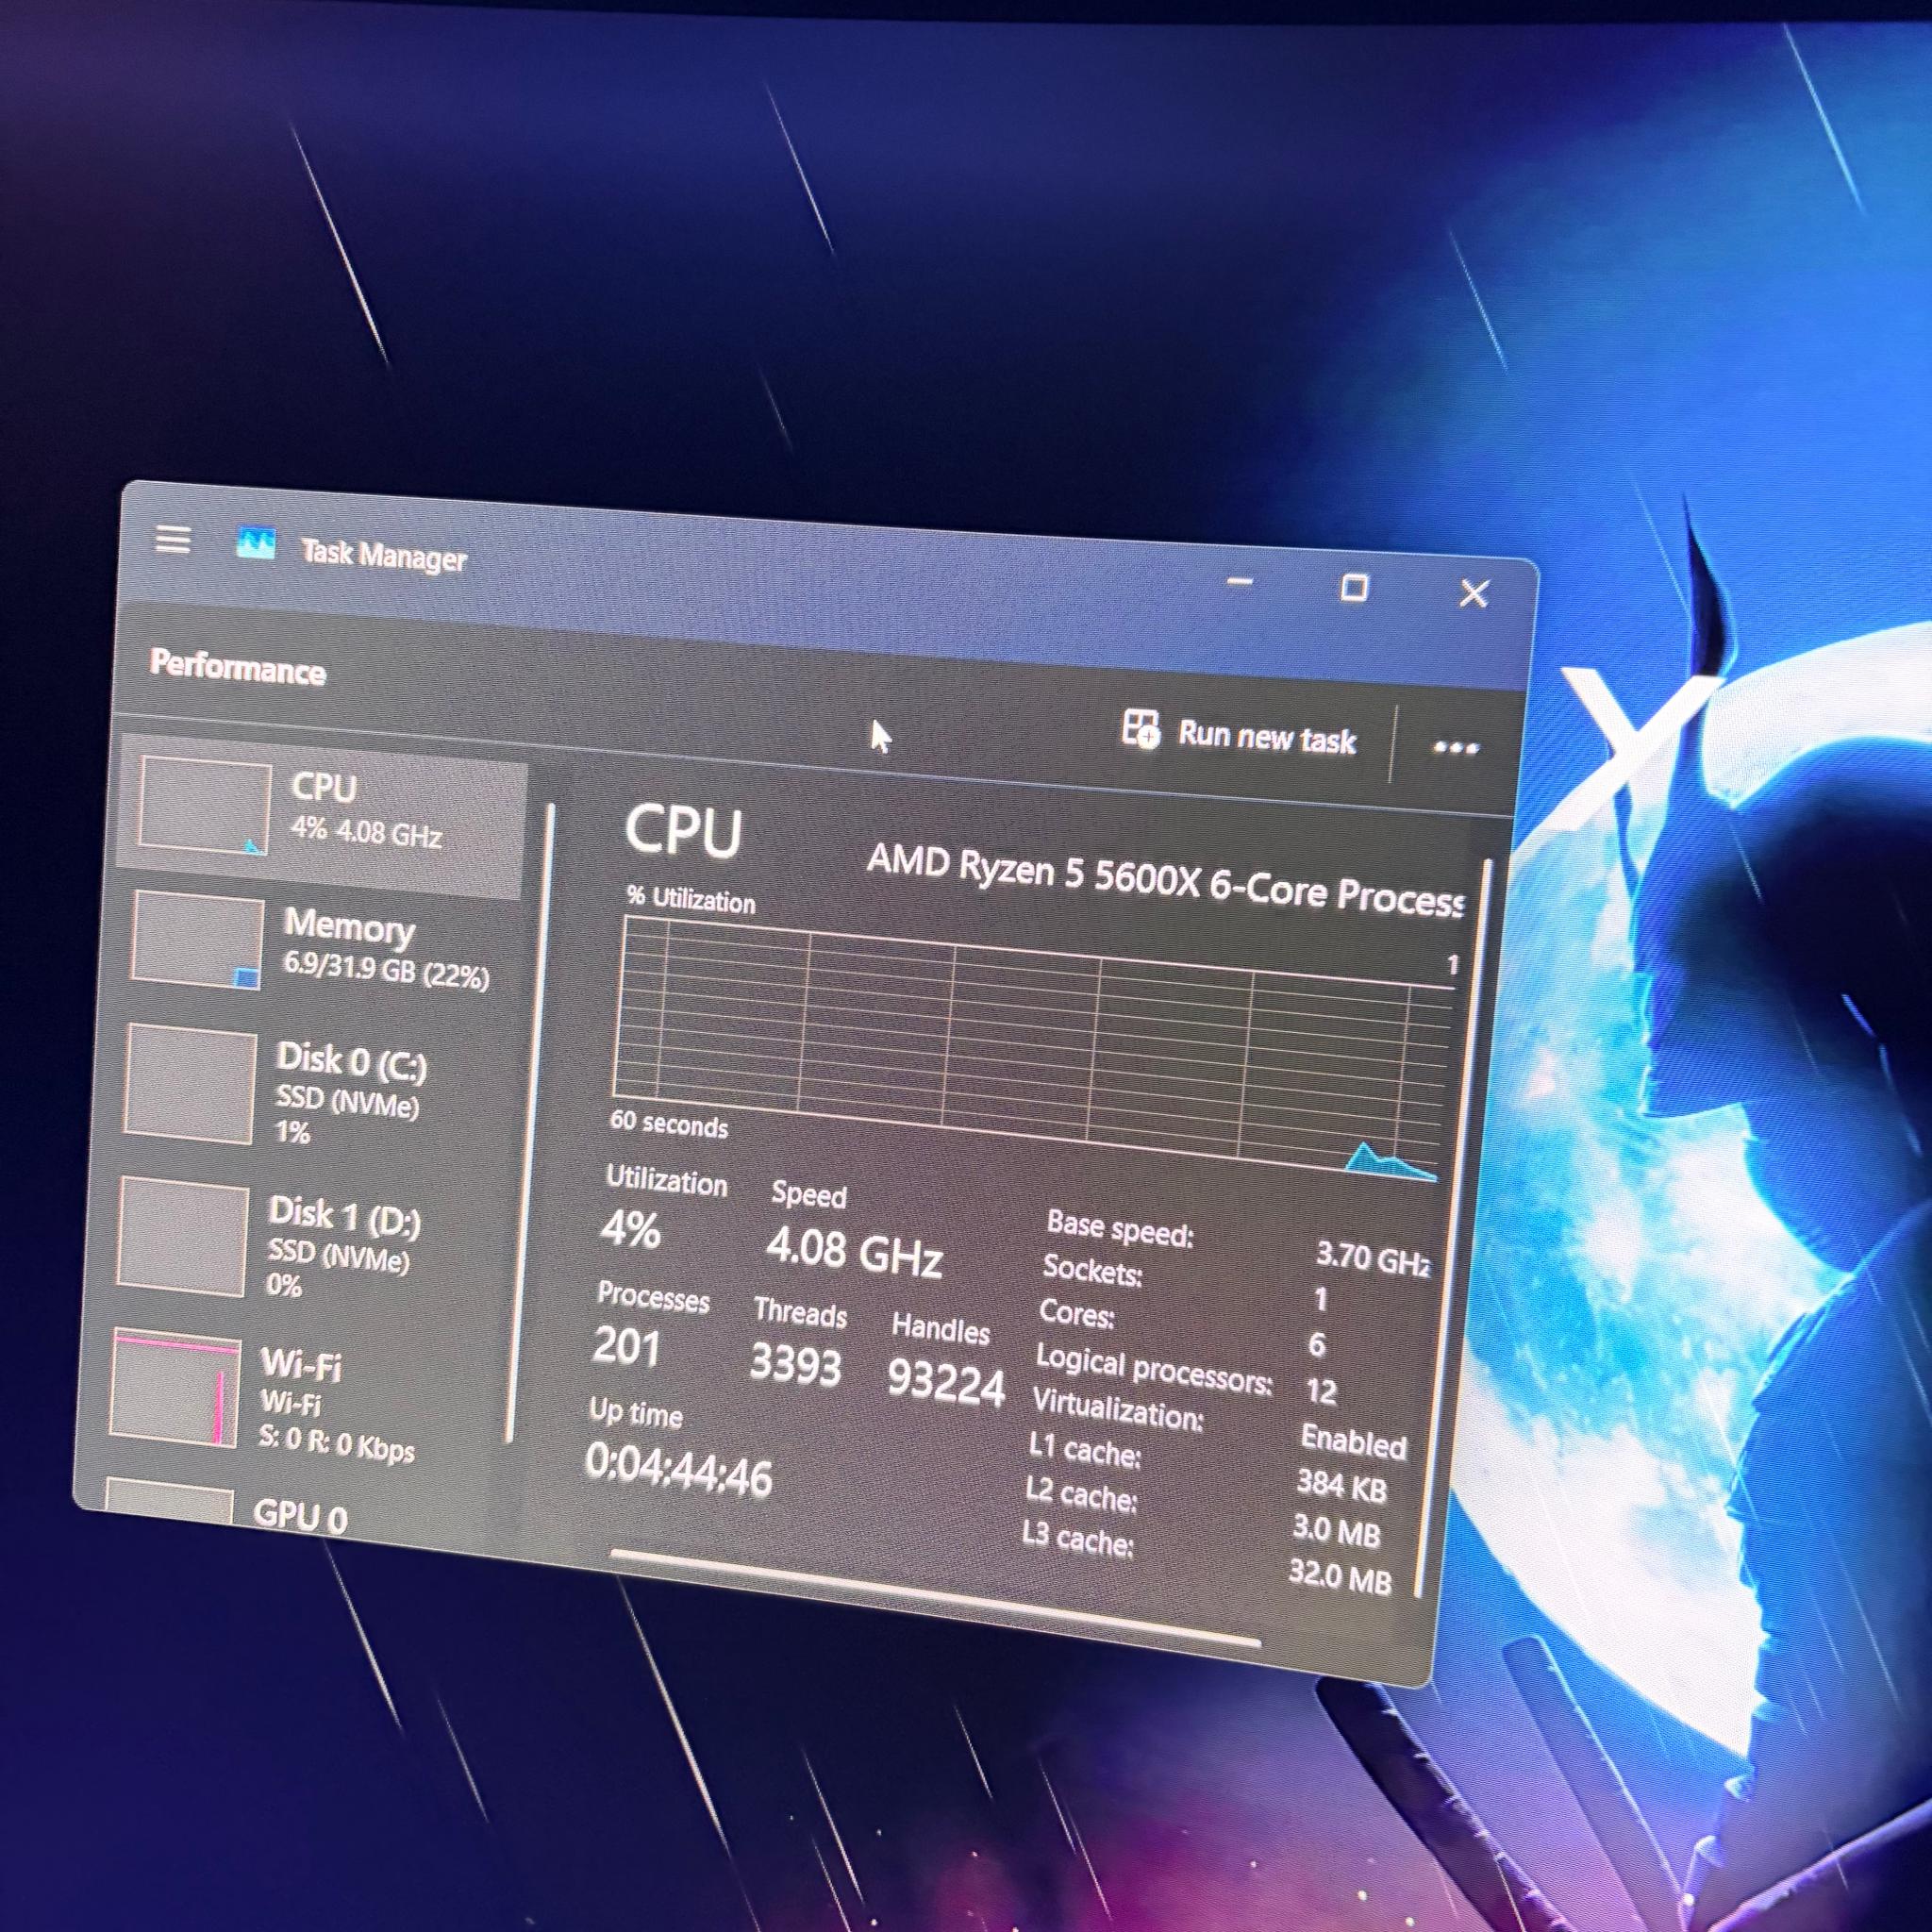Click the right vertical scrollbar of CPU pane
Screen dimensions: 1932x1932
coord(1453,1229)
